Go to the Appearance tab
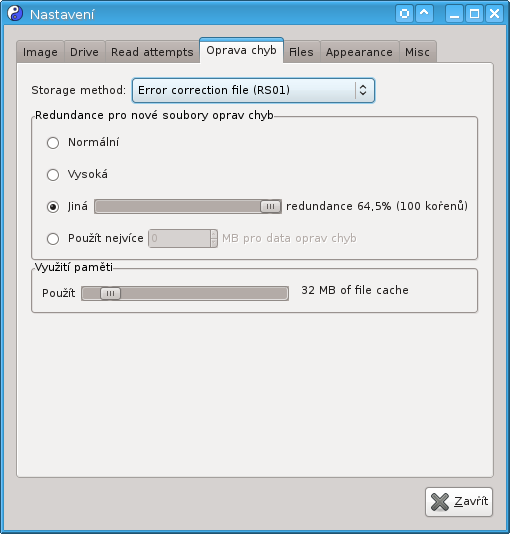510x534 pixels. (x=359, y=52)
